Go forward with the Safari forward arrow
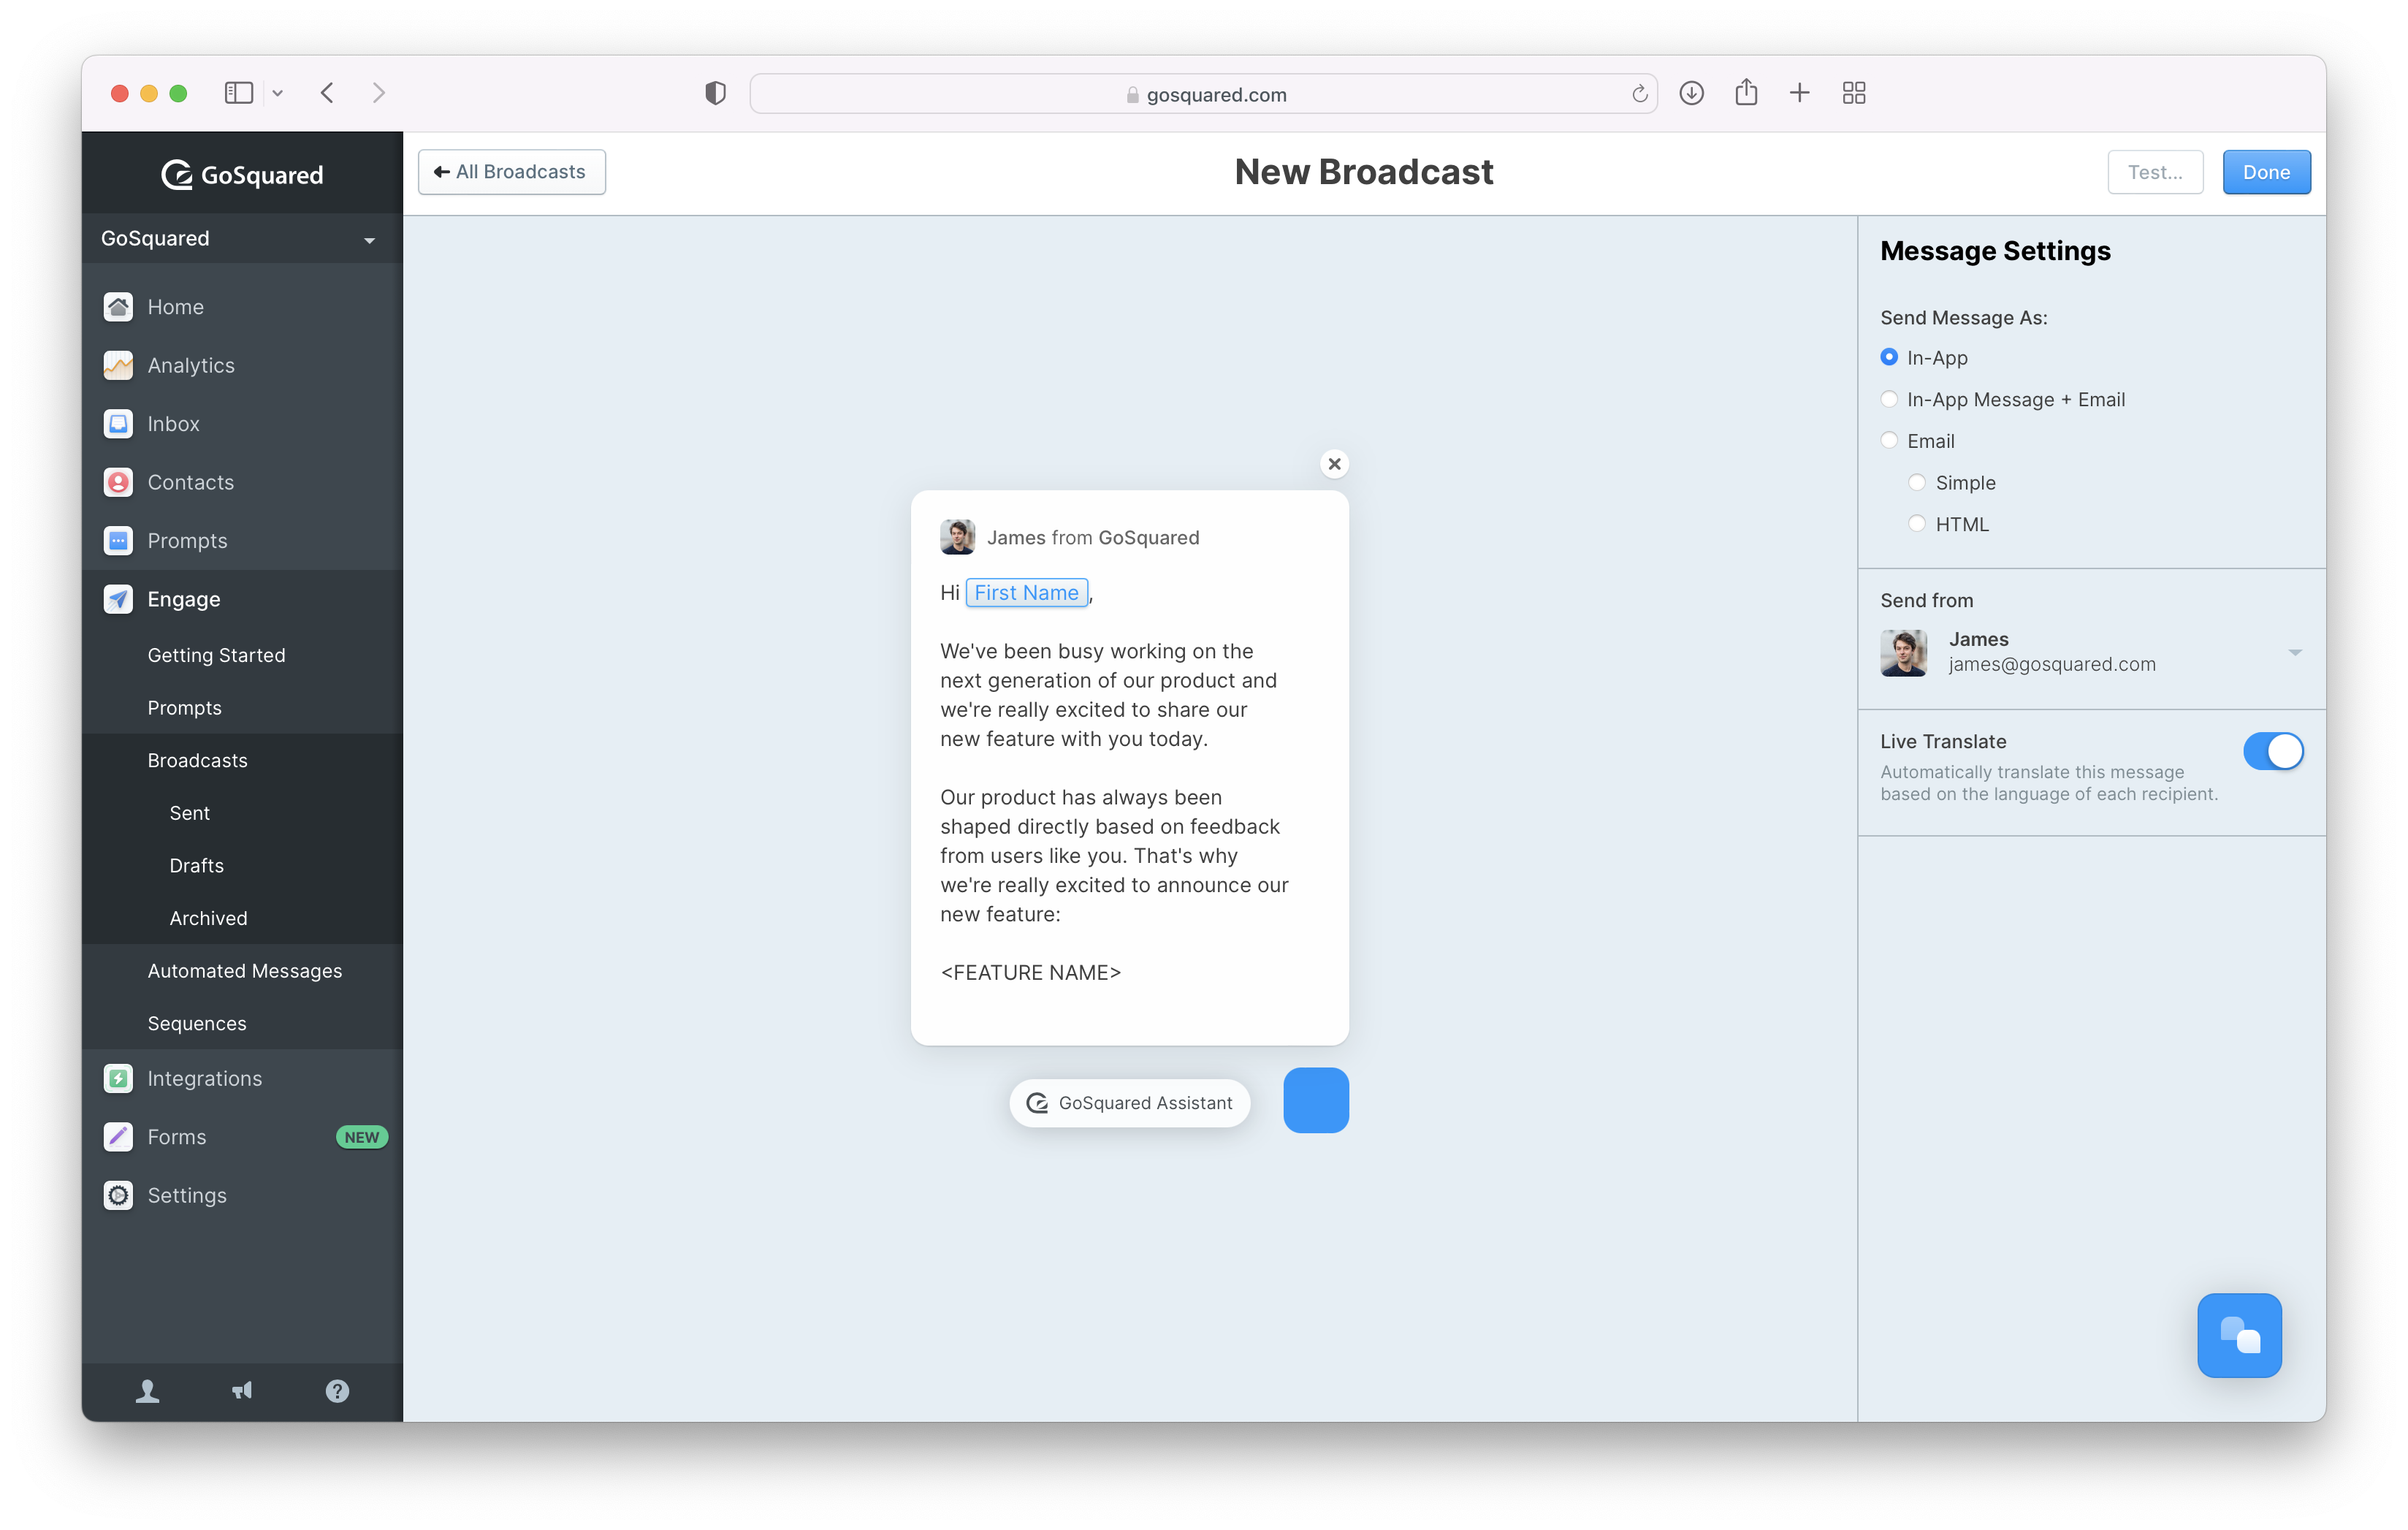 pos(378,93)
